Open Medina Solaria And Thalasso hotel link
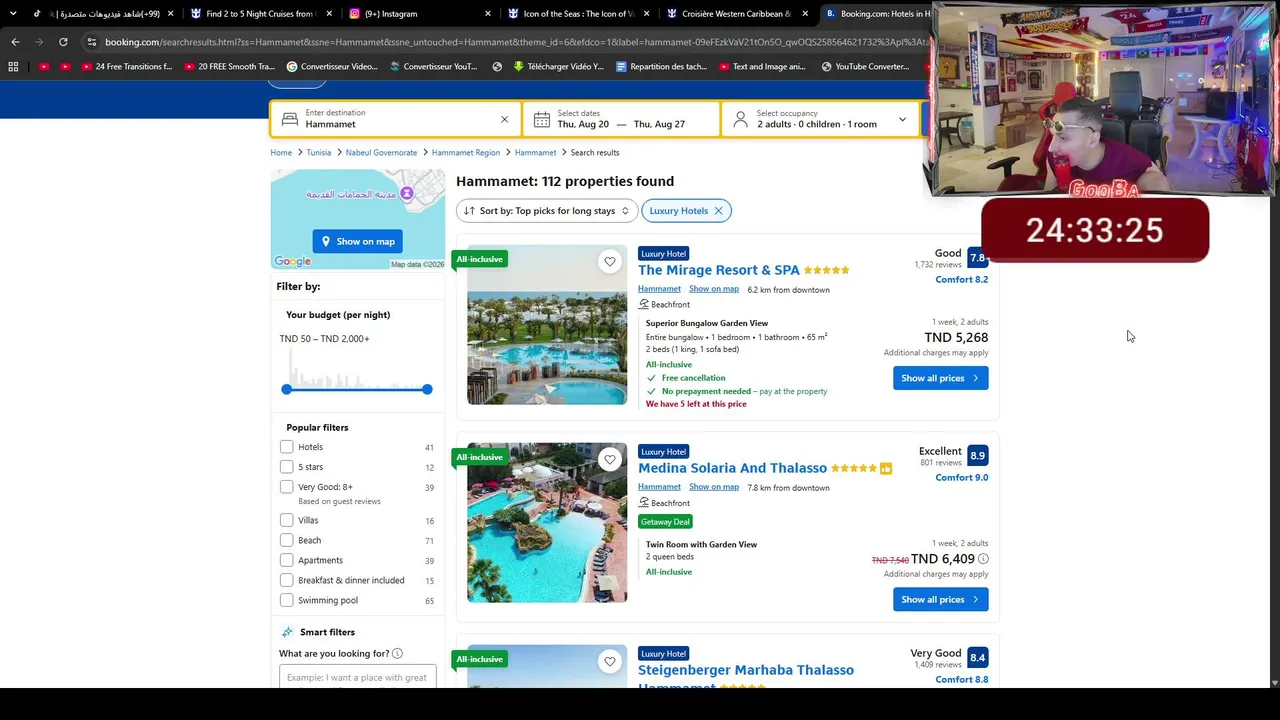This screenshot has width=1280, height=720. point(732,468)
